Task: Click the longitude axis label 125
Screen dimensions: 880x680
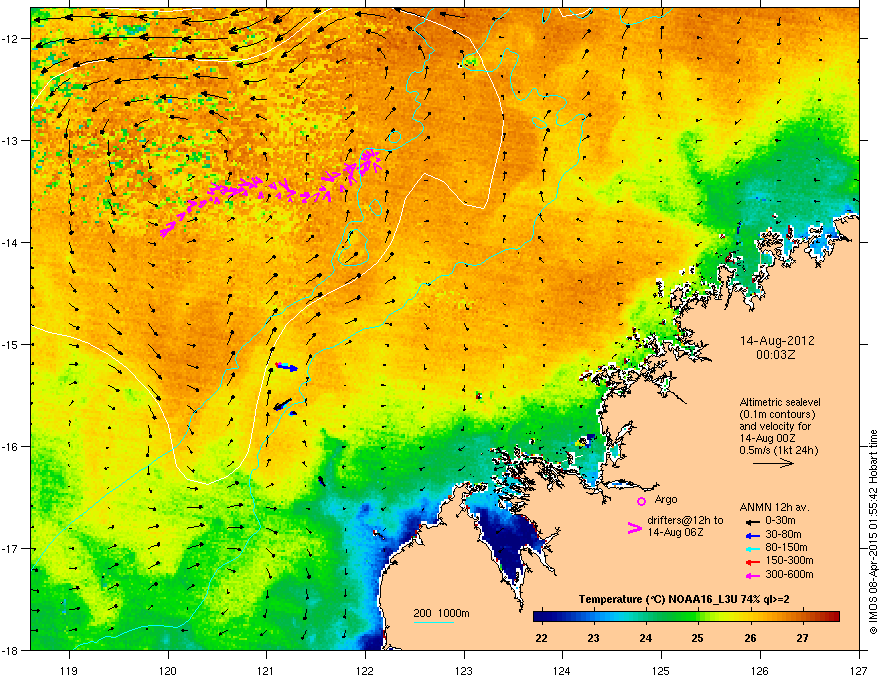Action: coord(661,670)
